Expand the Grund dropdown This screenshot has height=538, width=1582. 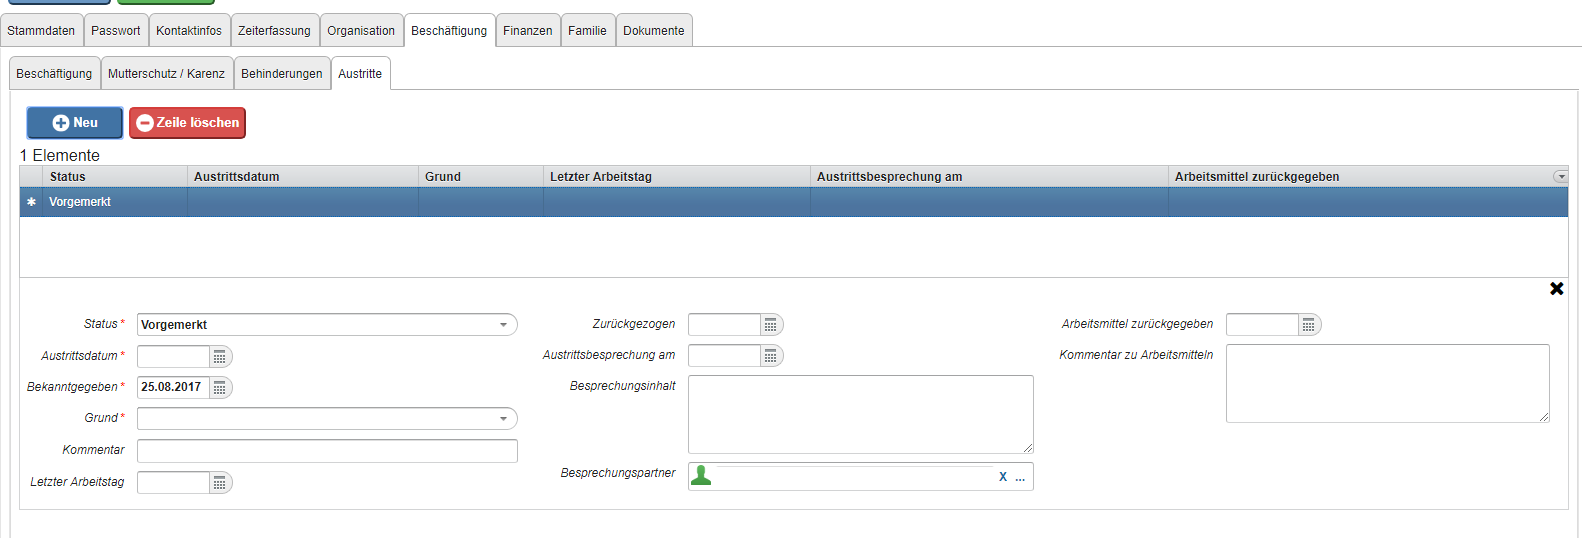point(504,419)
